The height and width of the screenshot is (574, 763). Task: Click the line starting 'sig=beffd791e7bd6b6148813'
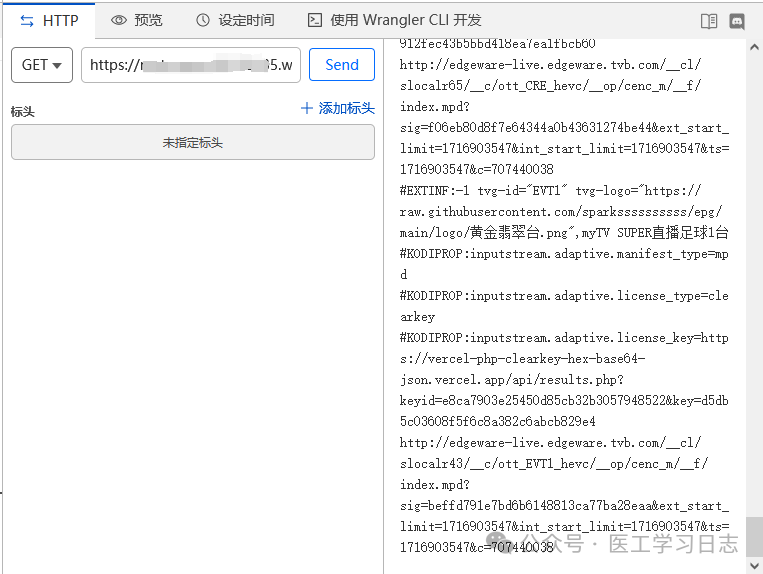[564, 505]
